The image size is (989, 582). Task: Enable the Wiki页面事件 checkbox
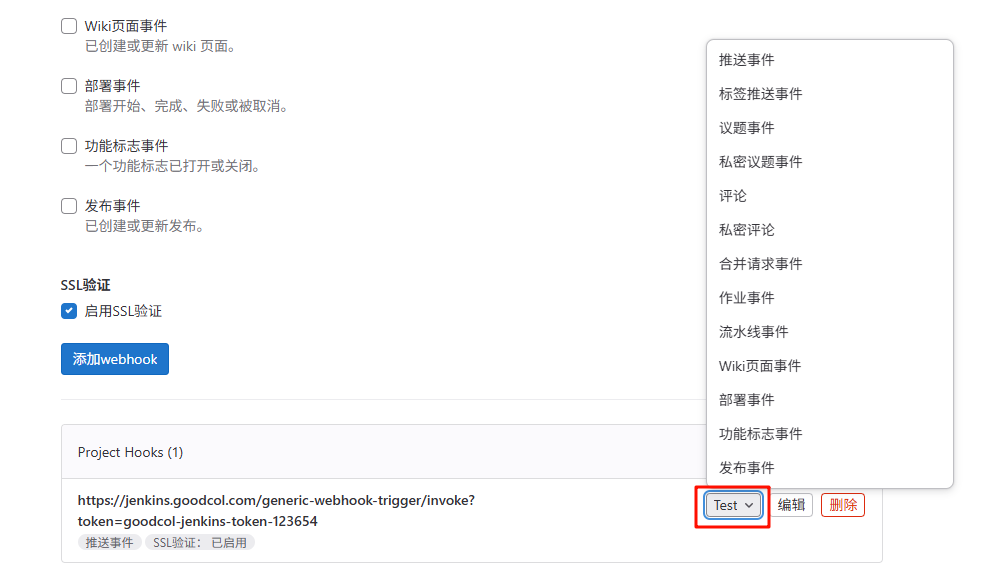69,26
